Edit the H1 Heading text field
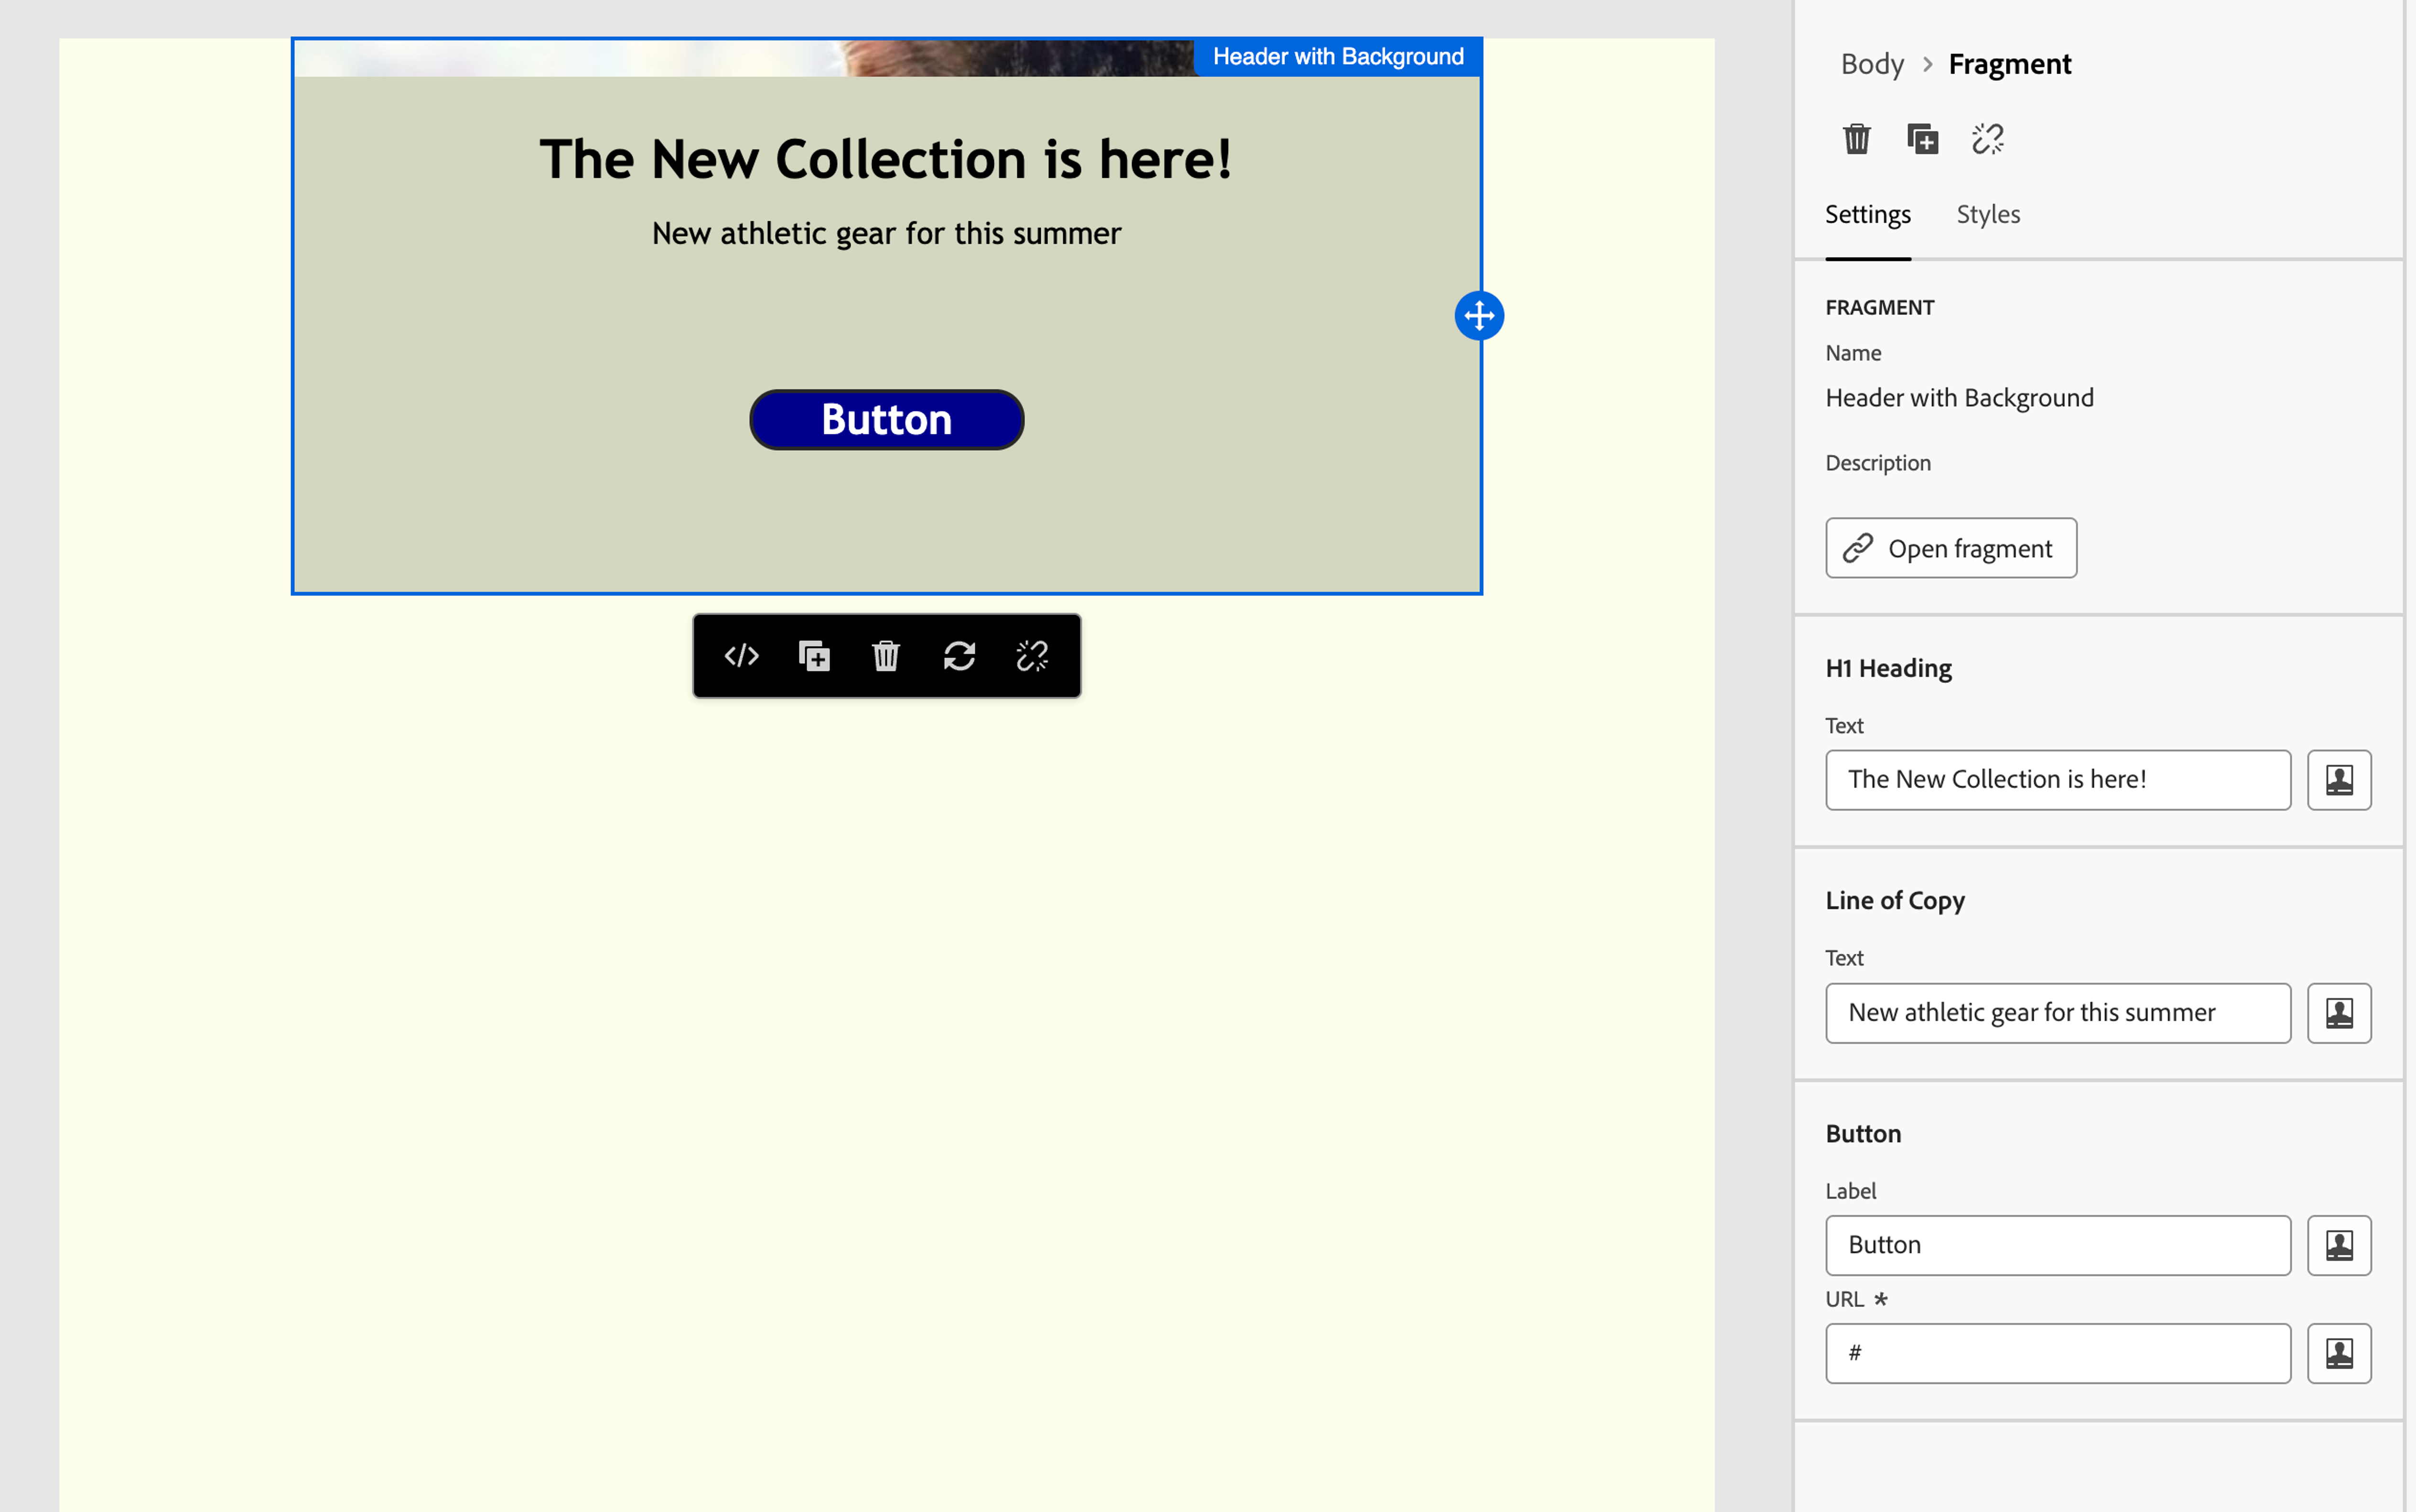2416x1512 pixels. click(x=2057, y=780)
